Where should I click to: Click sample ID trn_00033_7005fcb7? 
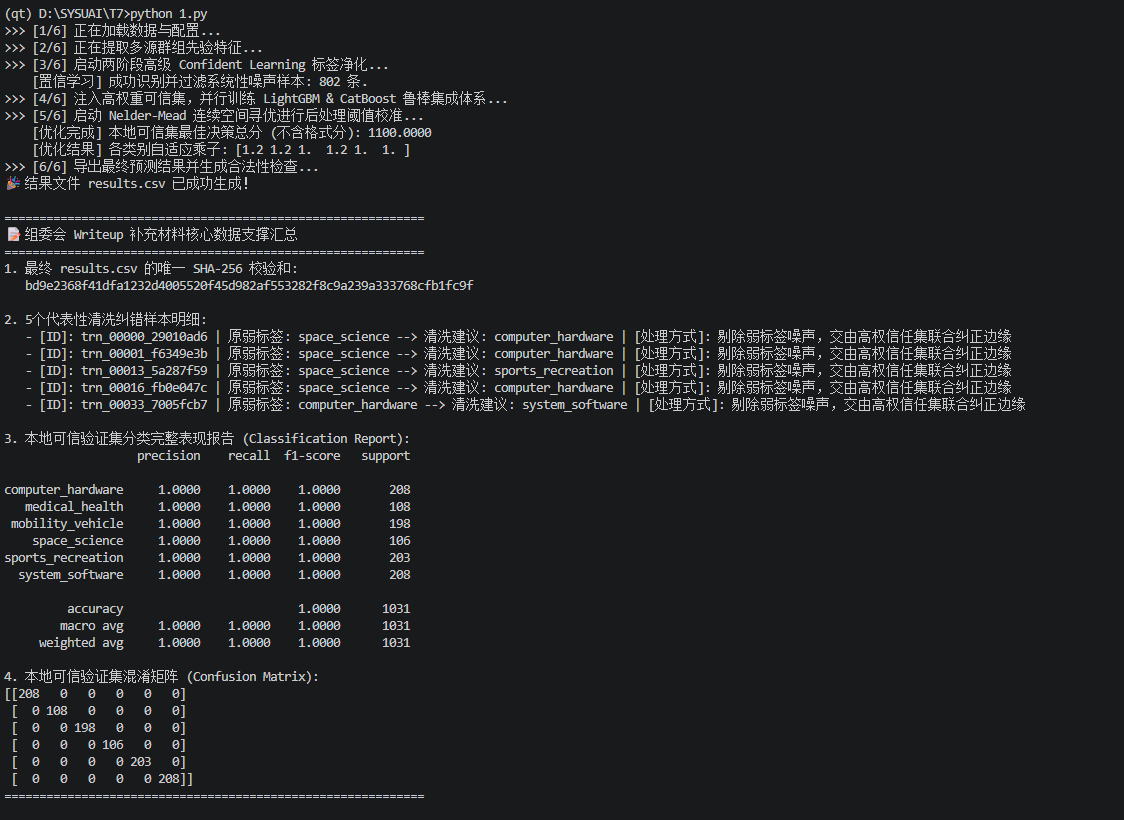click(x=144, y=405)
